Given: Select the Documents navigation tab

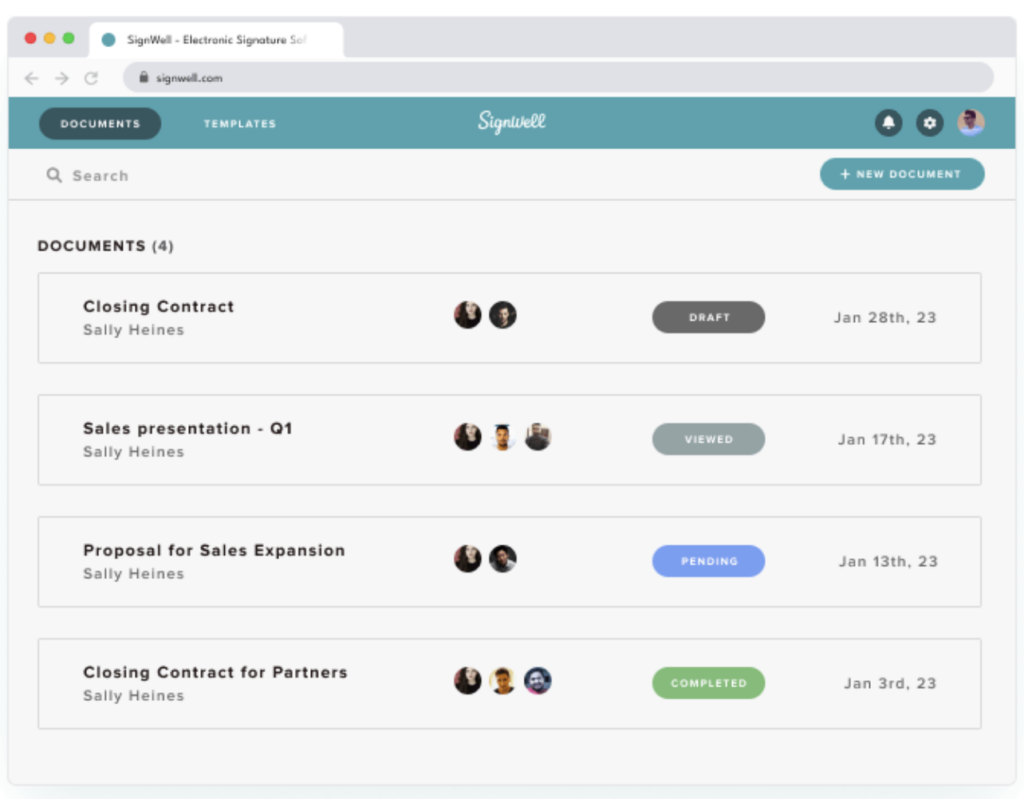Looking at the screenshot, I should (99, 123).
